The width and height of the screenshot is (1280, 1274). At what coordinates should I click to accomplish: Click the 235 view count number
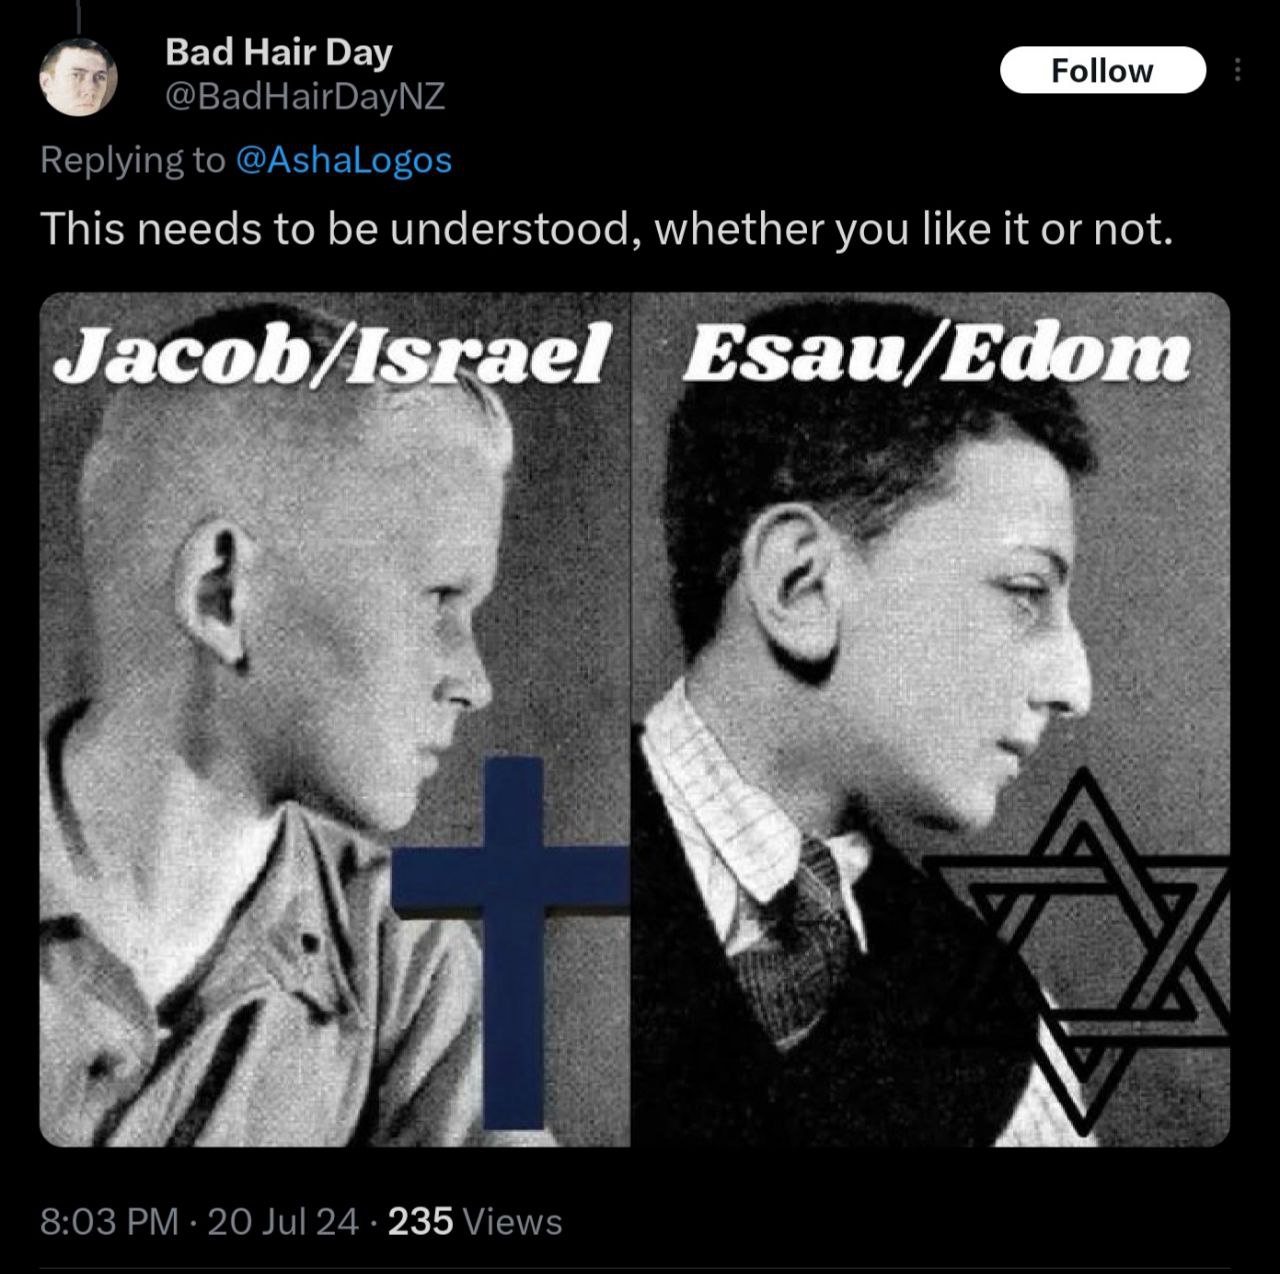tap(420, 1221)
